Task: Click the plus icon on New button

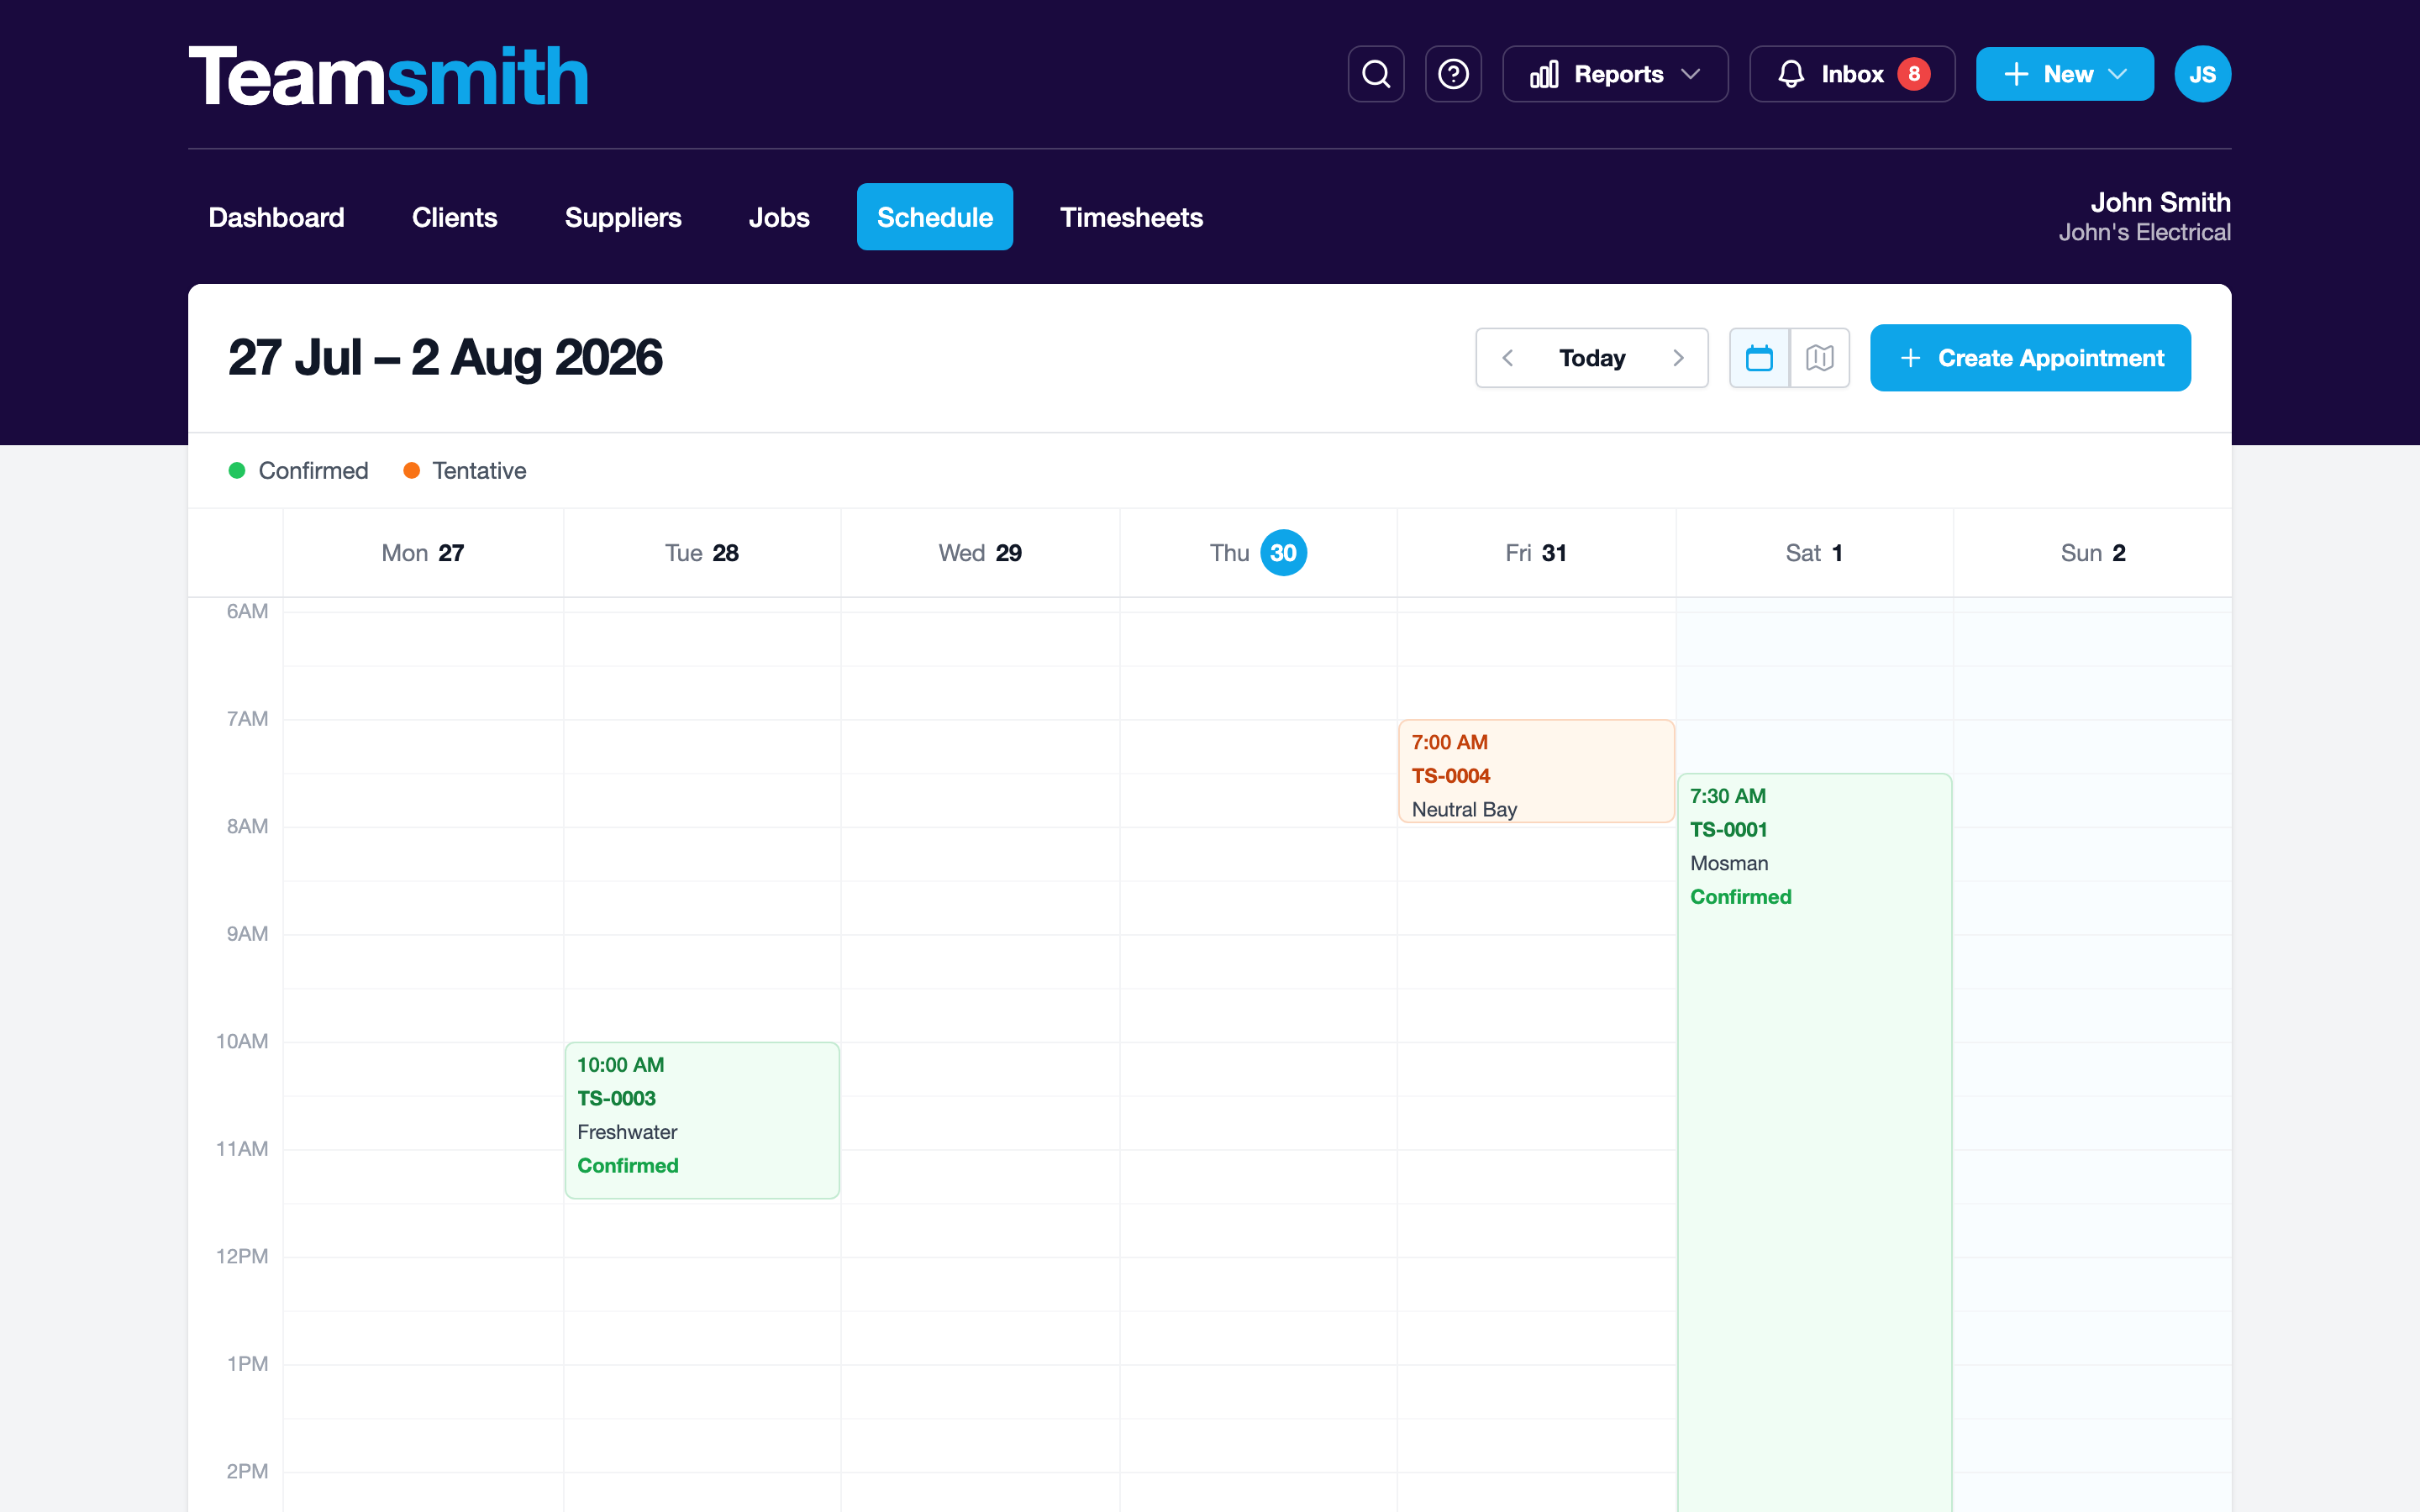Action: tap(2016, 74)
